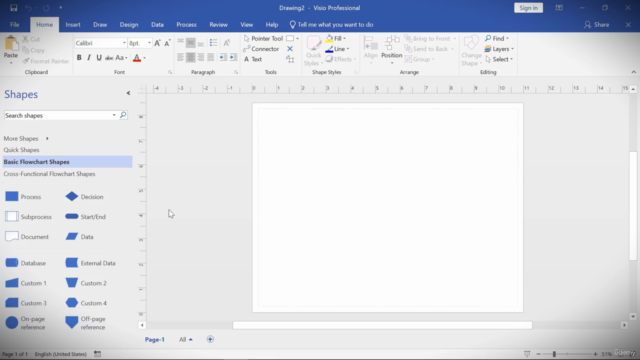This screenshot has height=360, width=640.
Task: Select the Process flowchart shape
Action: (23, 197)
